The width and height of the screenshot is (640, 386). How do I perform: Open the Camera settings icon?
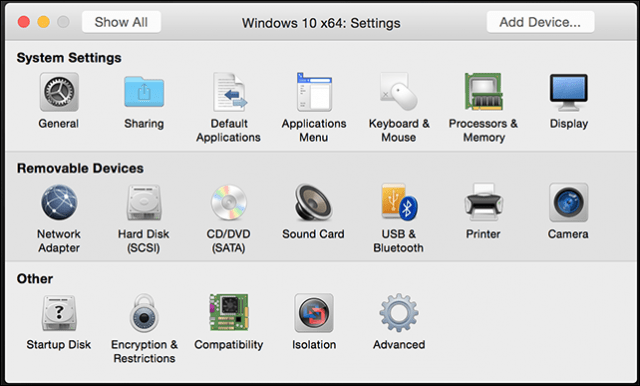(x=569, y=203)
